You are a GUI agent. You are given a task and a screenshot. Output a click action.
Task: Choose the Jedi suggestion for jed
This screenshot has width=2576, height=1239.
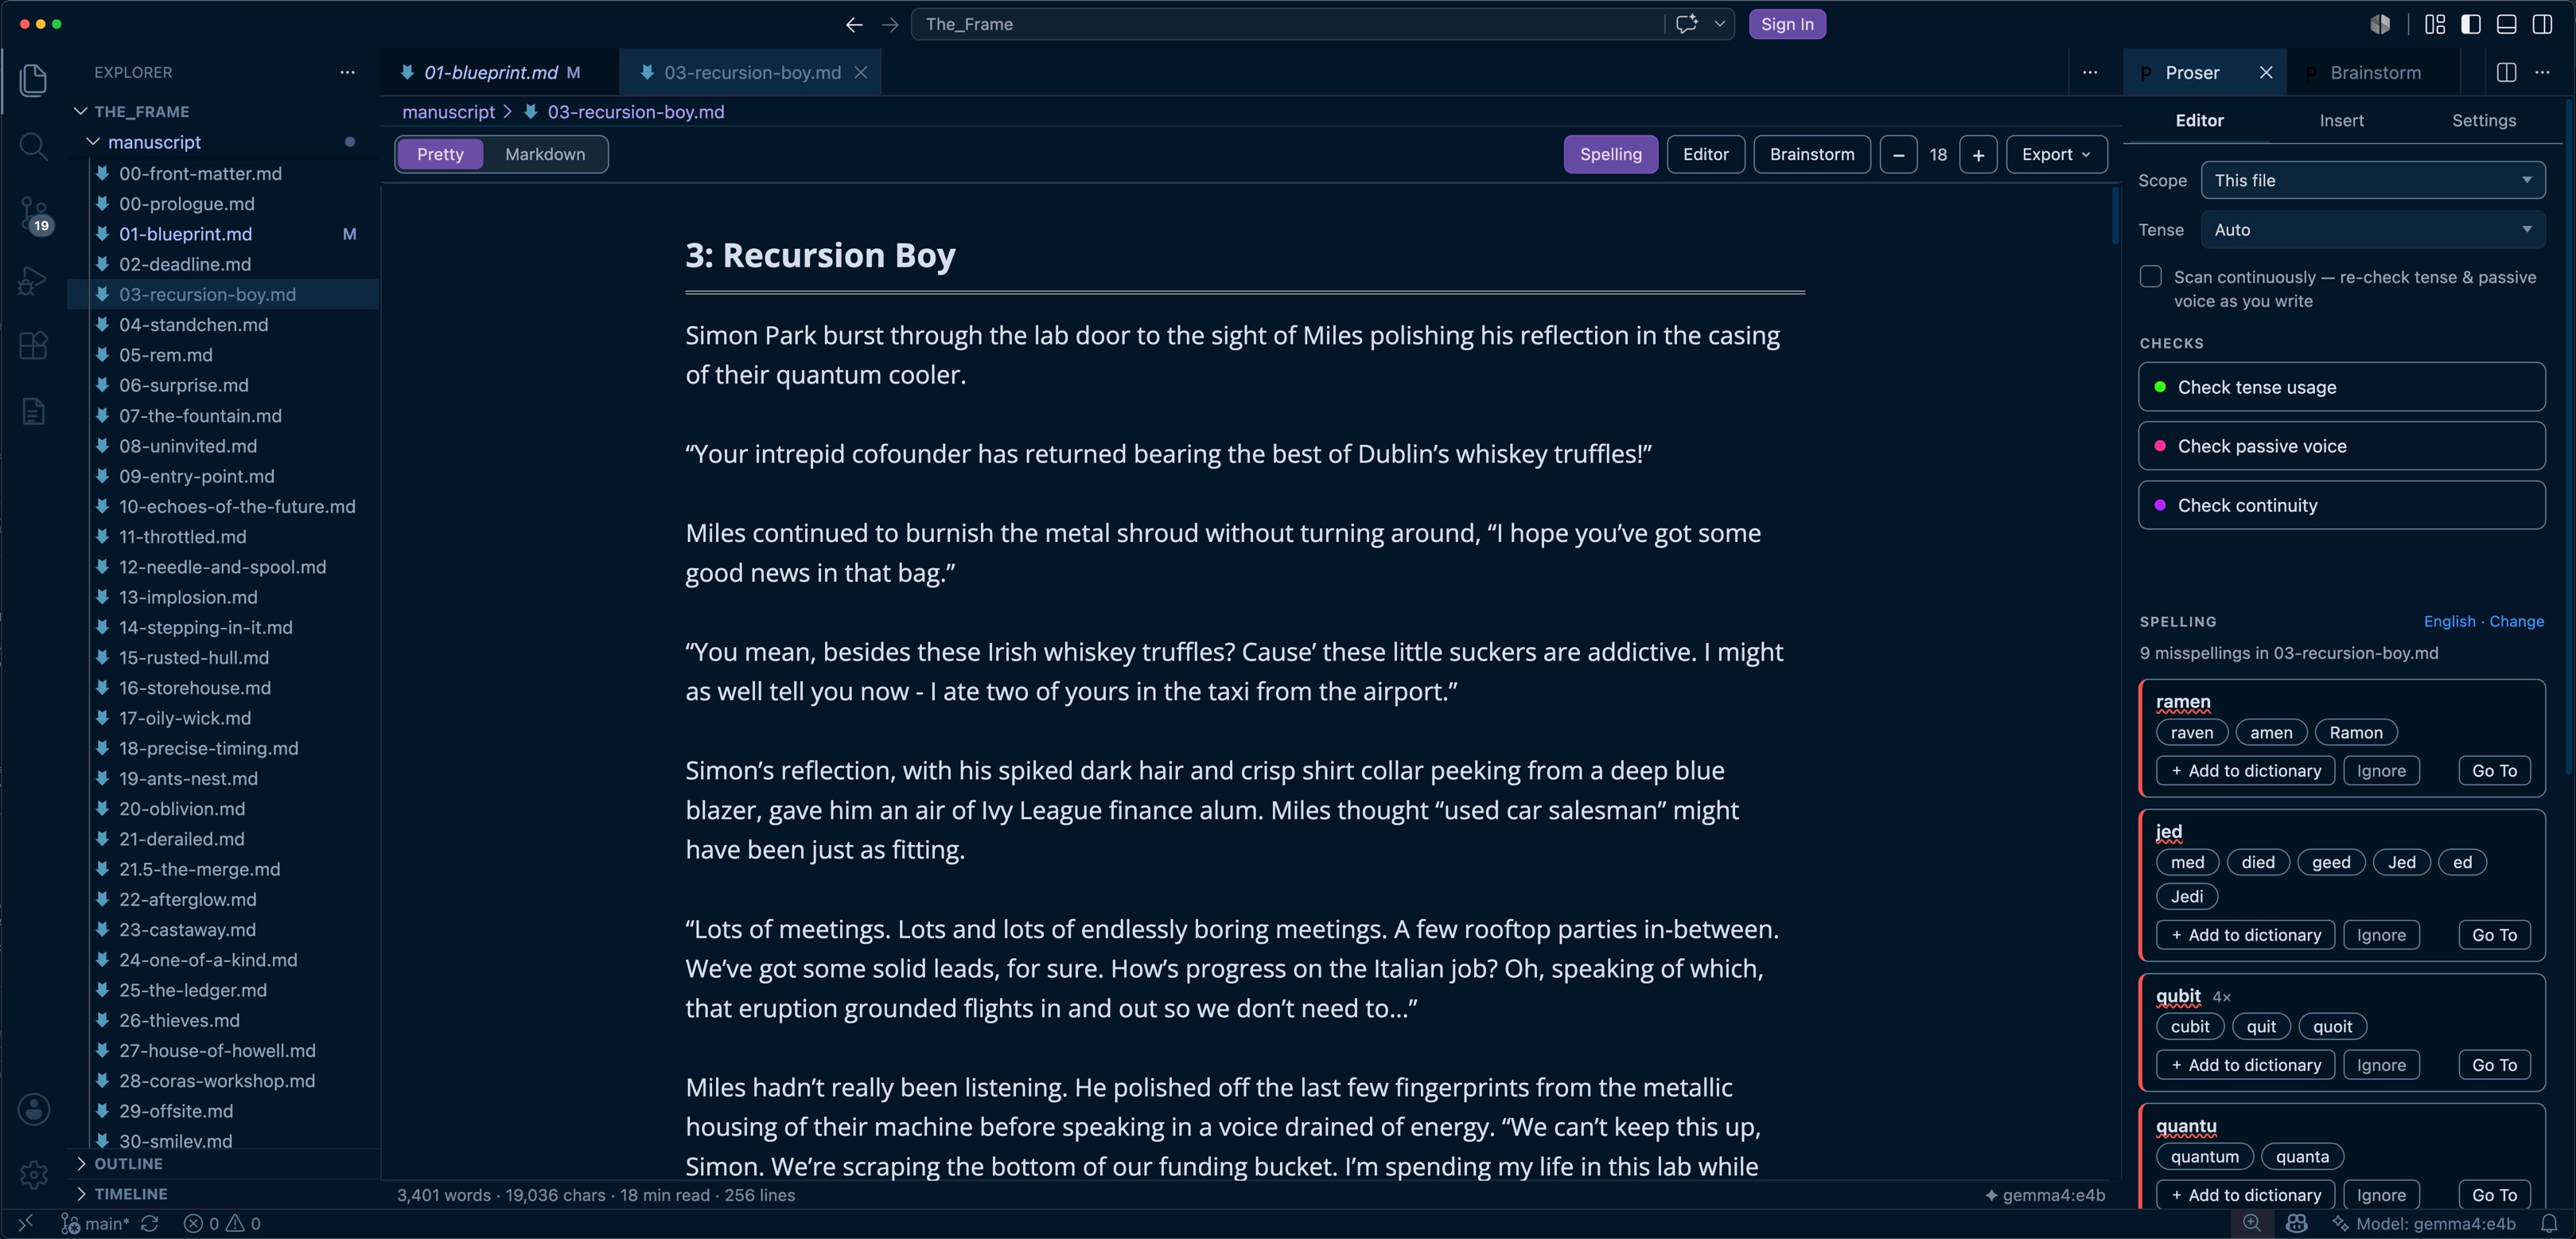(x=2186, y=896)
